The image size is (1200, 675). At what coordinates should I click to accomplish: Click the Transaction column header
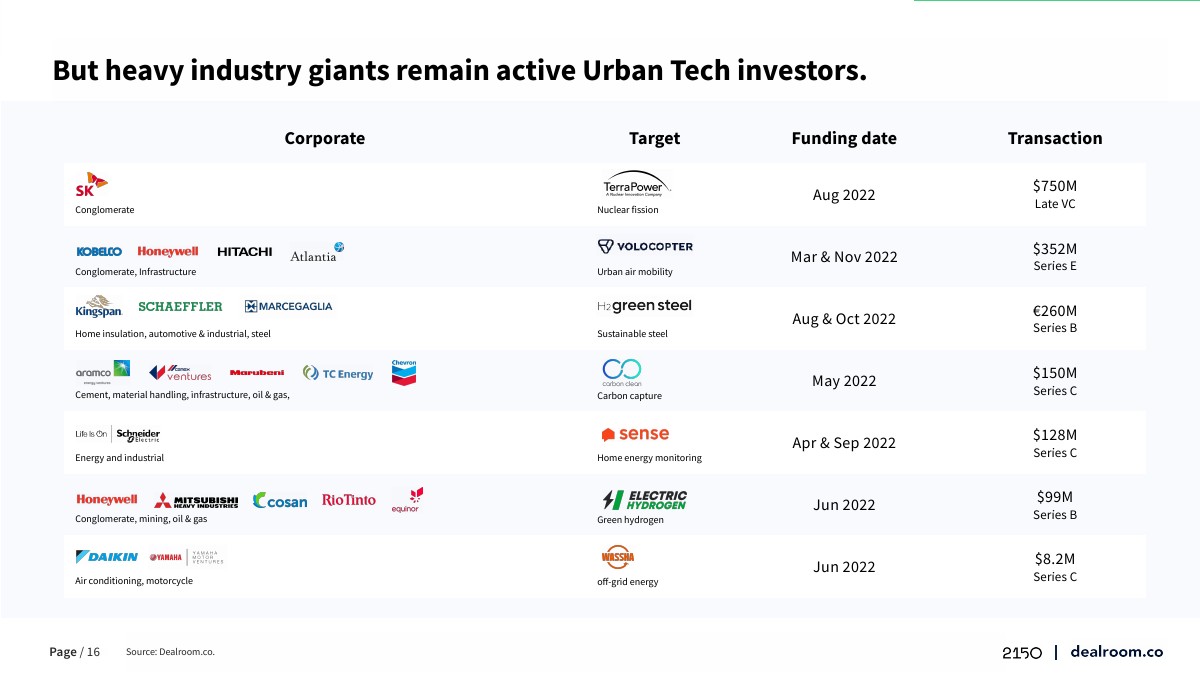[1055, 138]
